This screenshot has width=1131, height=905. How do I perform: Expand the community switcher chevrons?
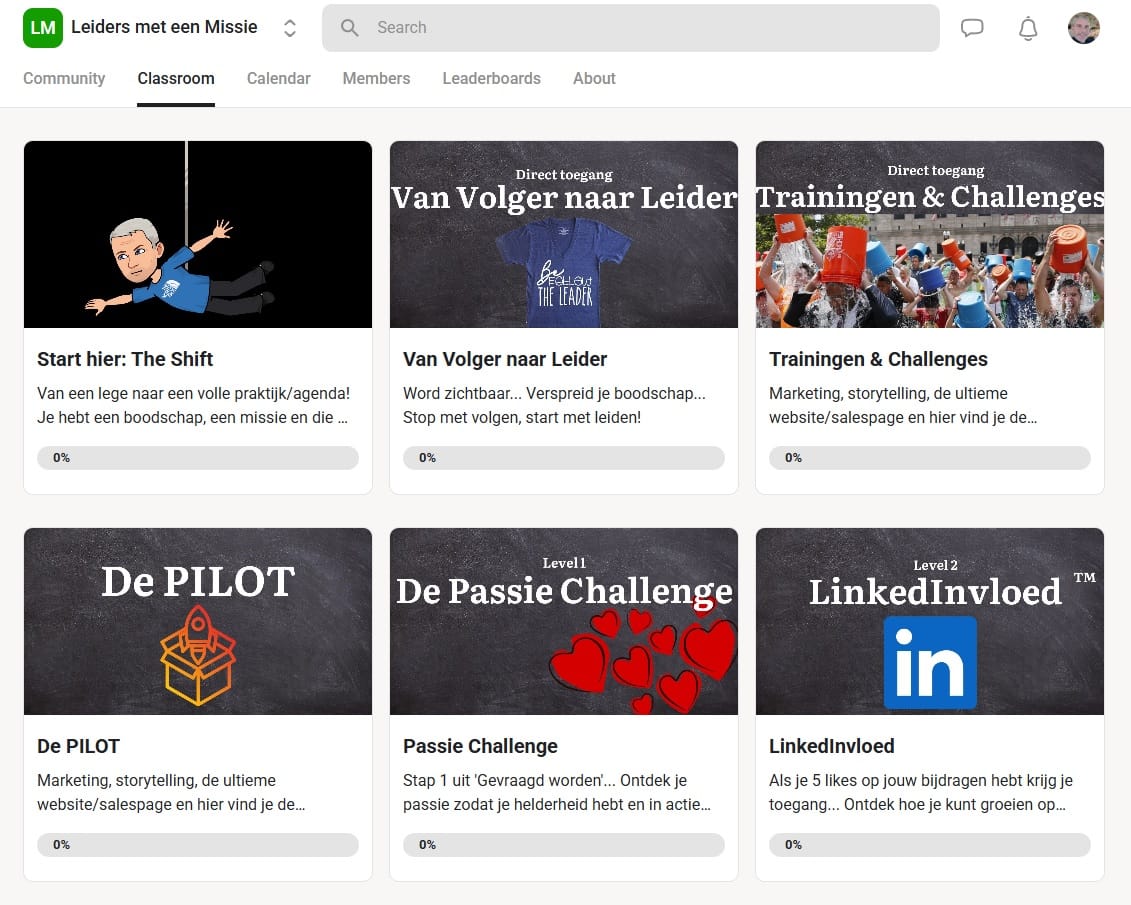[290, 28]
